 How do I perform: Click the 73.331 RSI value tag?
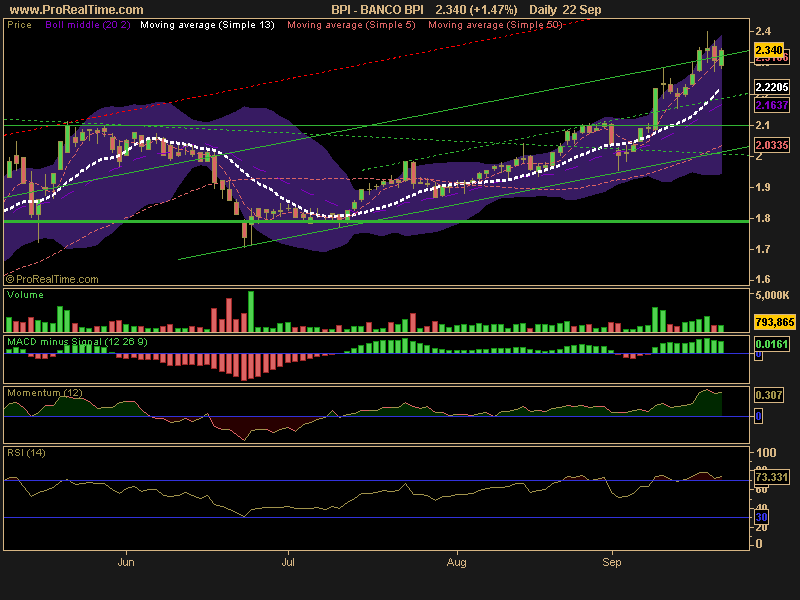click(x=772, y=477)
